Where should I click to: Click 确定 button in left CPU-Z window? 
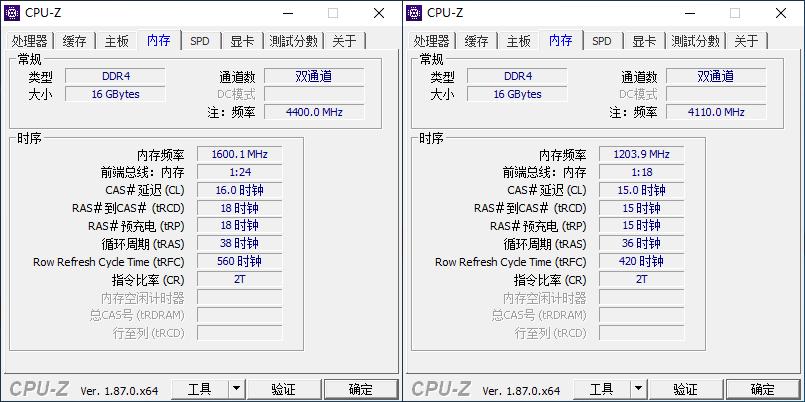[x=361, y=389]
